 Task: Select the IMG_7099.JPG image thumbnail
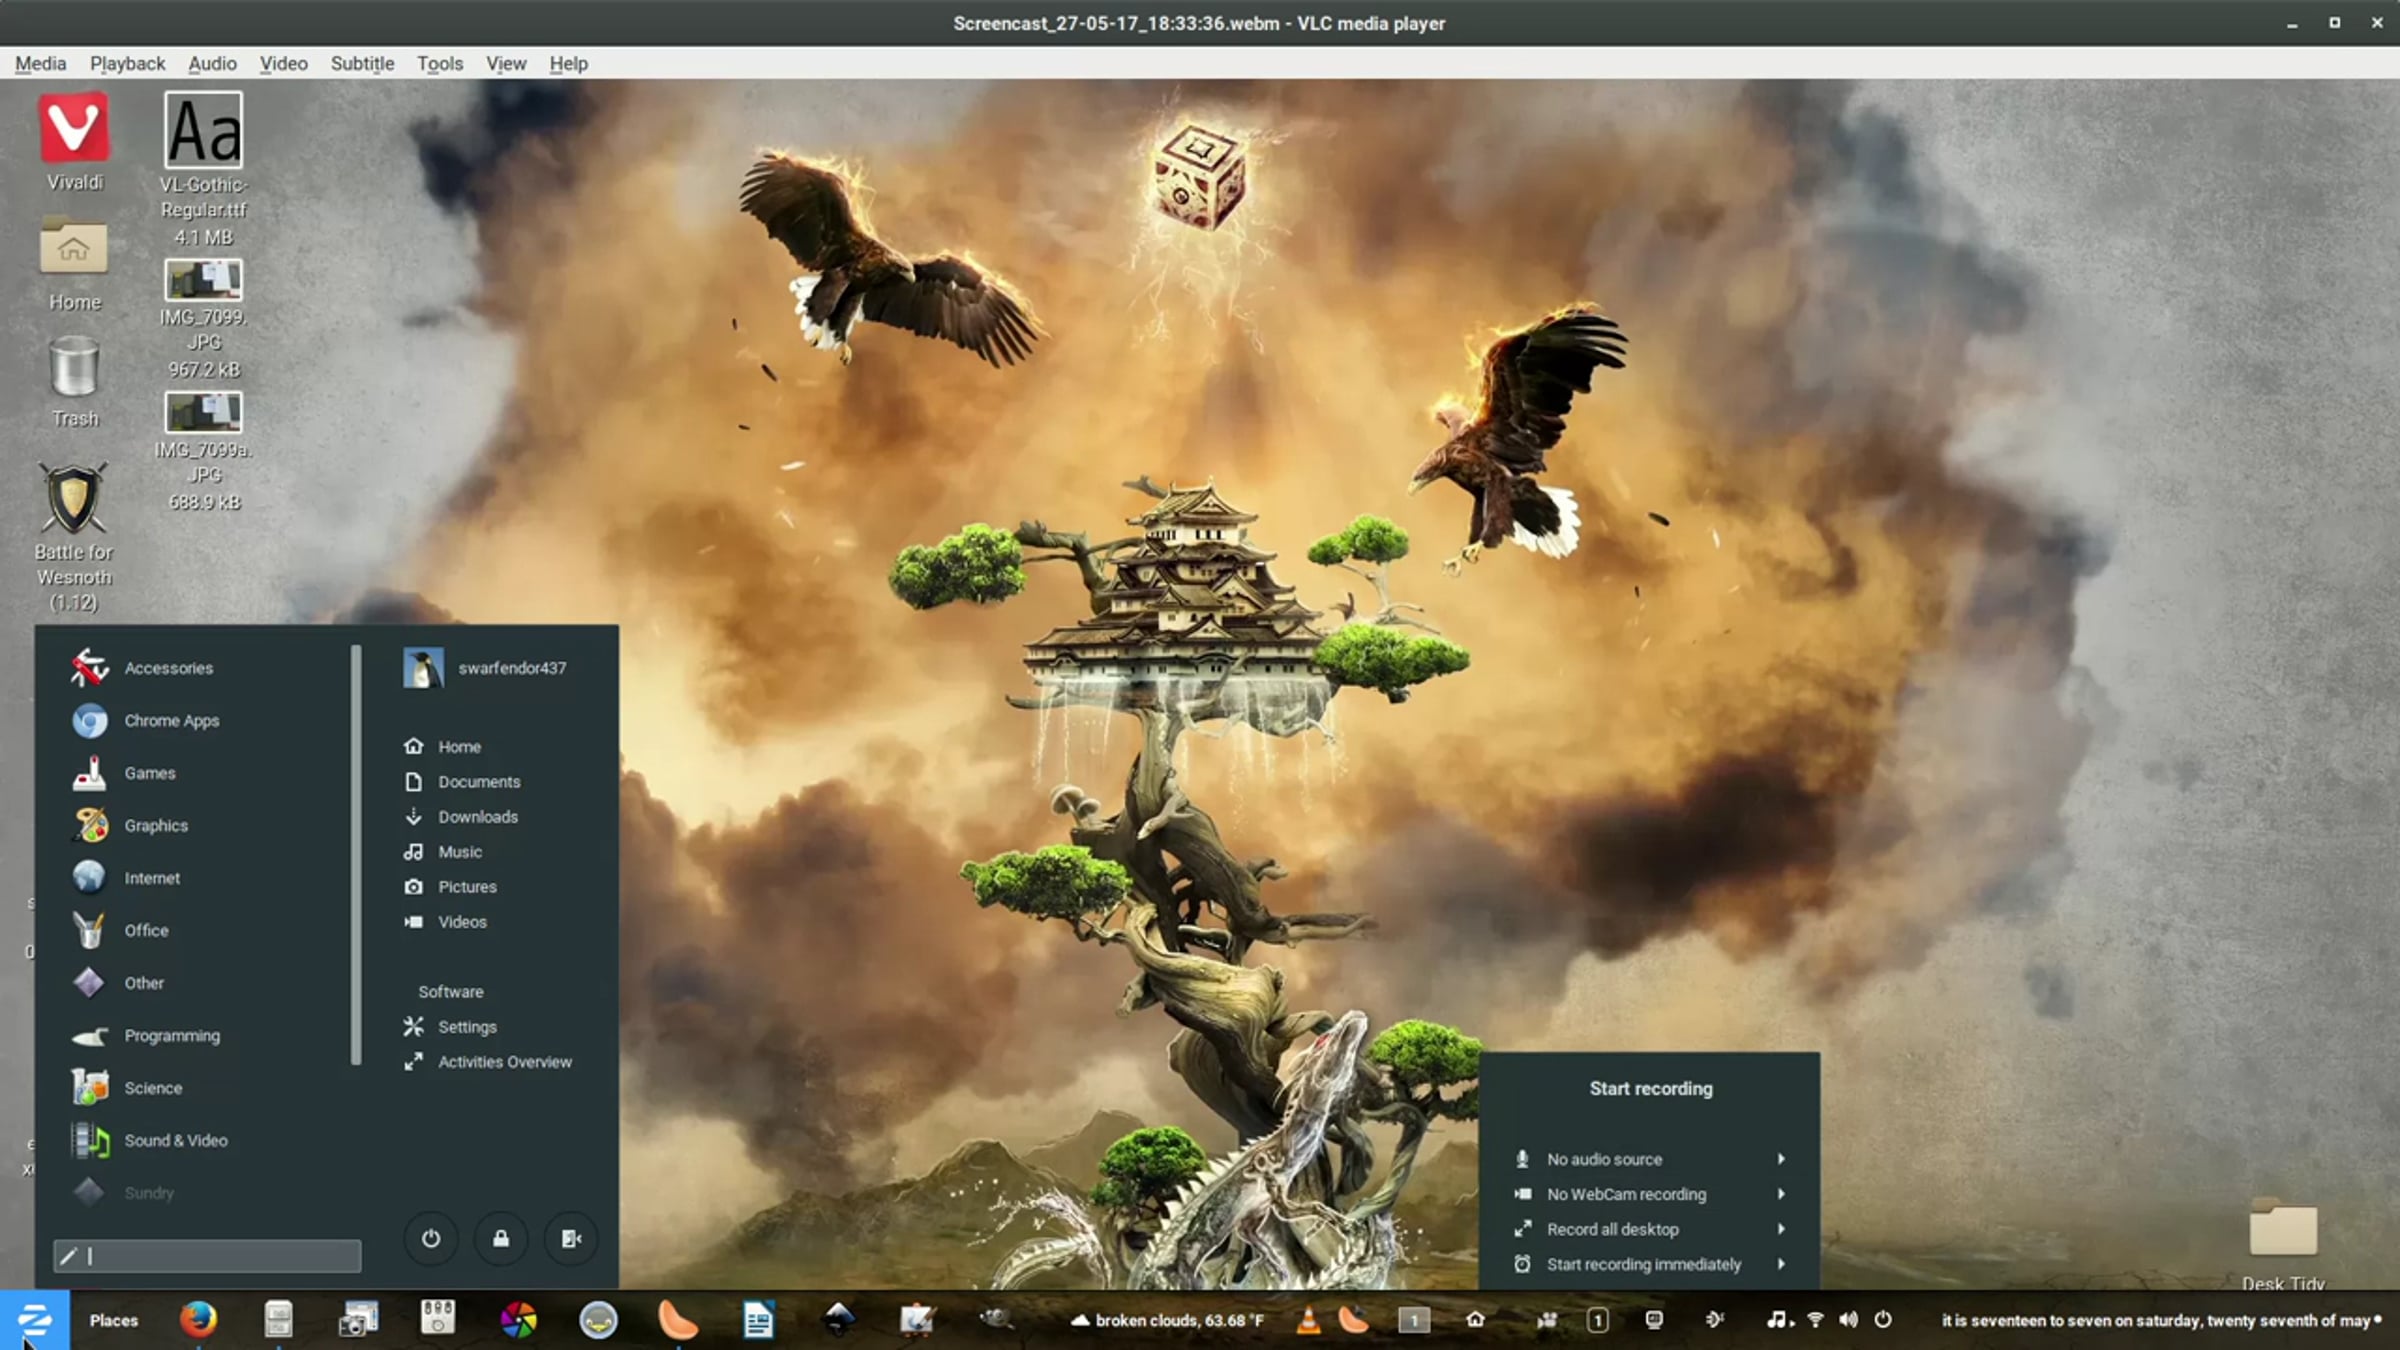tap(203, 280)
